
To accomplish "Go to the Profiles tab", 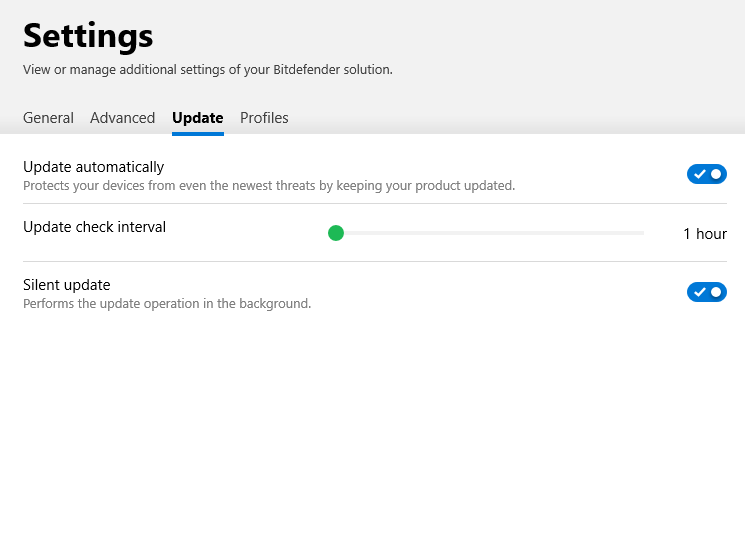I will coord(264,118).
